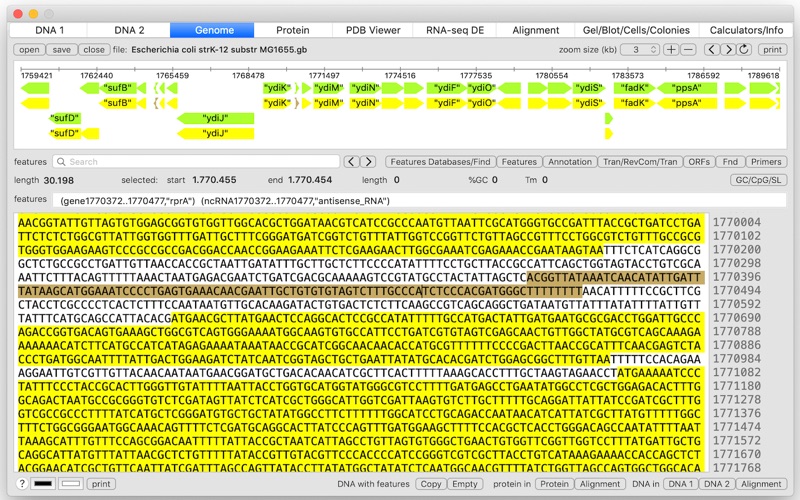The image size is (800, 500).
Task: Open the PDB Viewer tab
Action: tap(373, 30)
